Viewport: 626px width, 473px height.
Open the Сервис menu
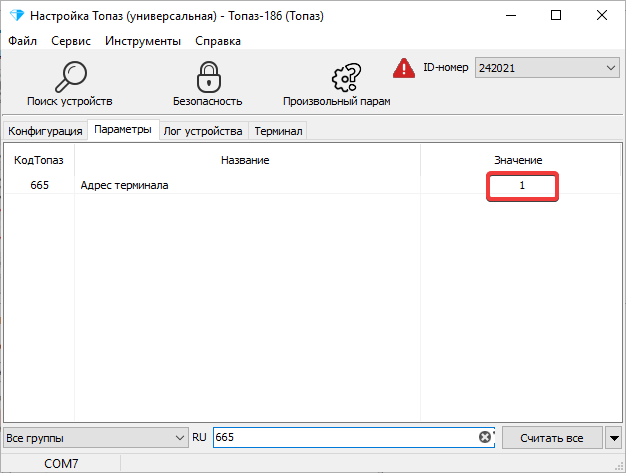[71, 41]
